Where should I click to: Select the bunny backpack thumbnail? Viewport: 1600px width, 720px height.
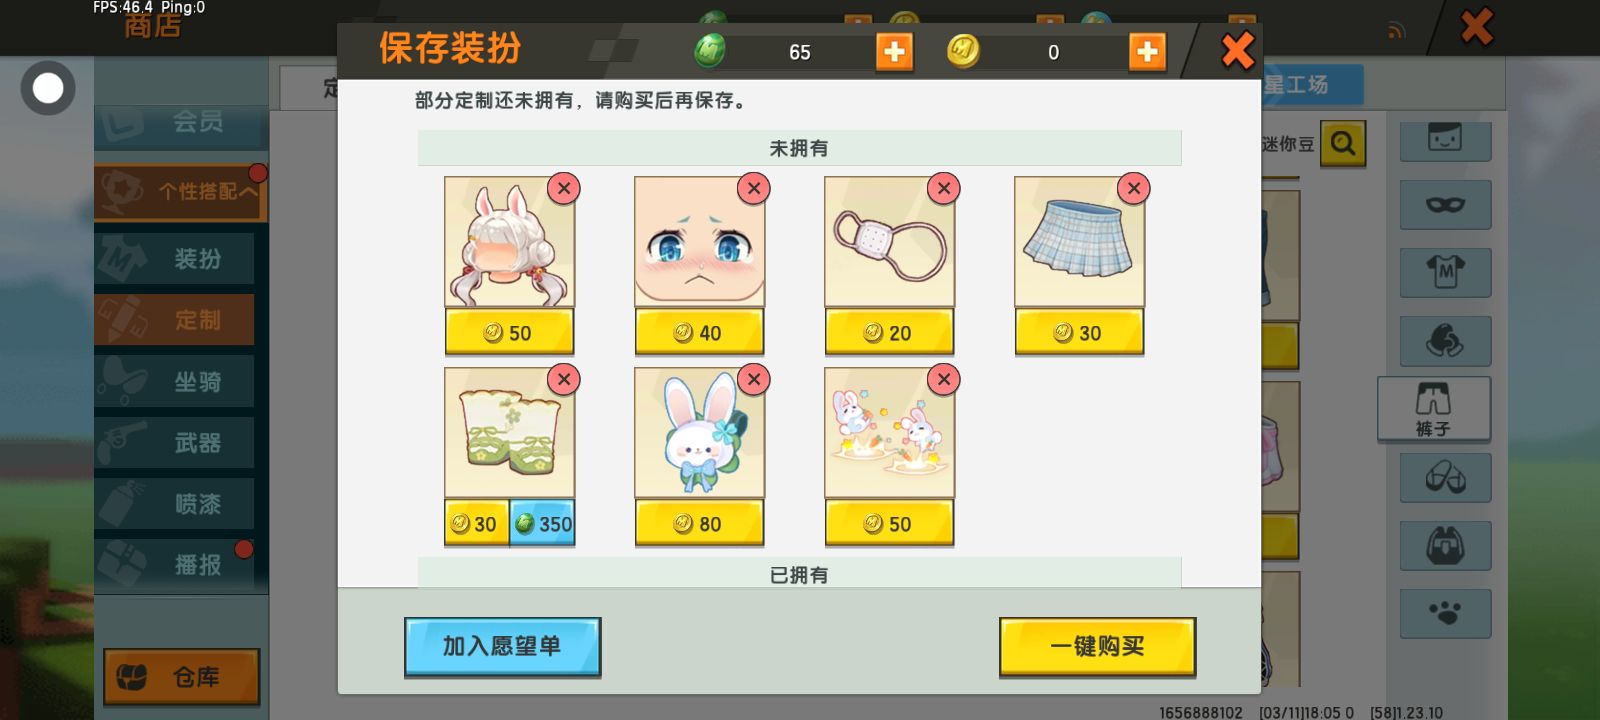(699, 433)
